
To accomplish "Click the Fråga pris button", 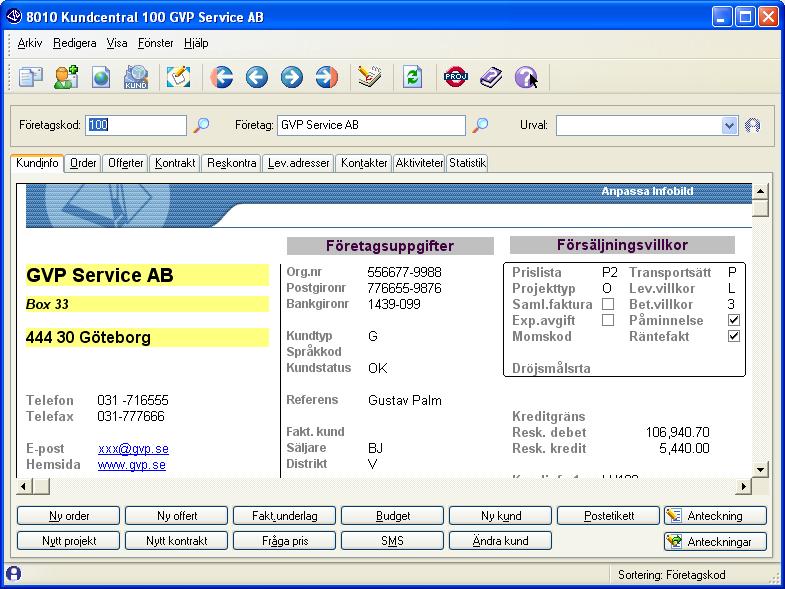I will click(x=284, y=541).
